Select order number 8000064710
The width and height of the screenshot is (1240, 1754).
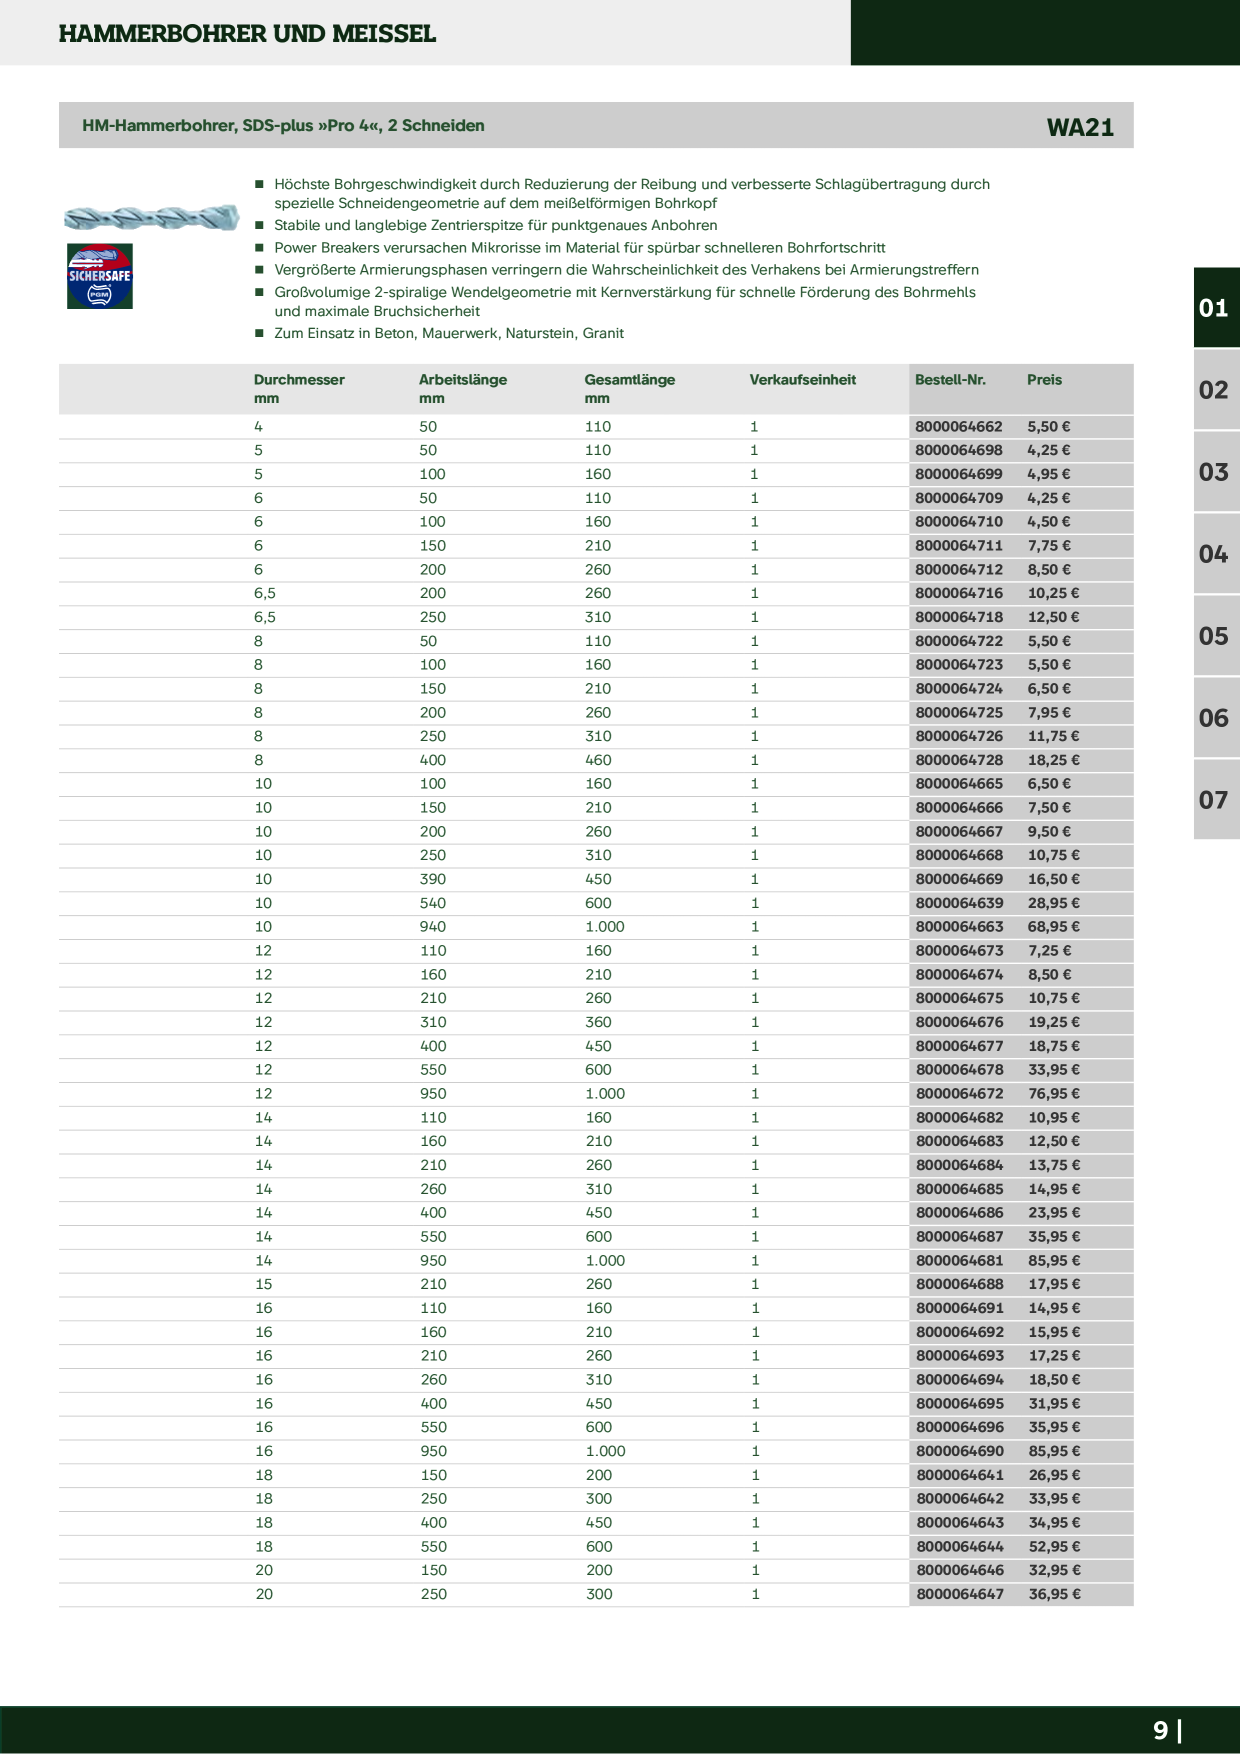coord(959,522)
